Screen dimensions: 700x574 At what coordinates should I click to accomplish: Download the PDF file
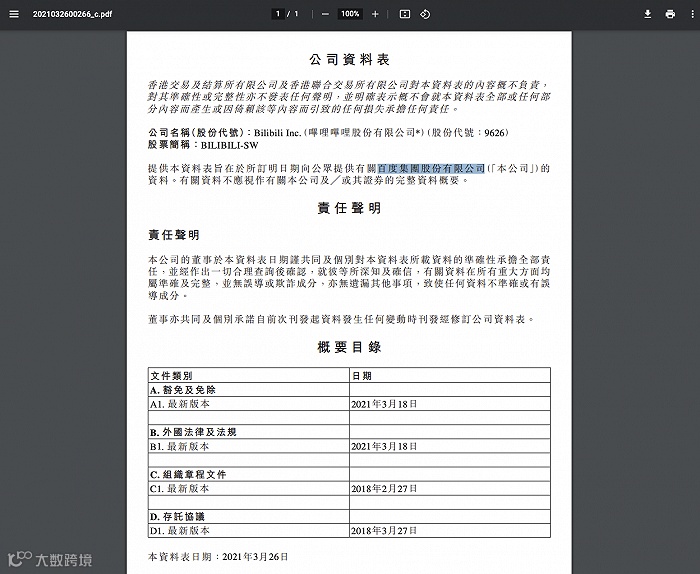pyautogui.click(x=647, y=14)
